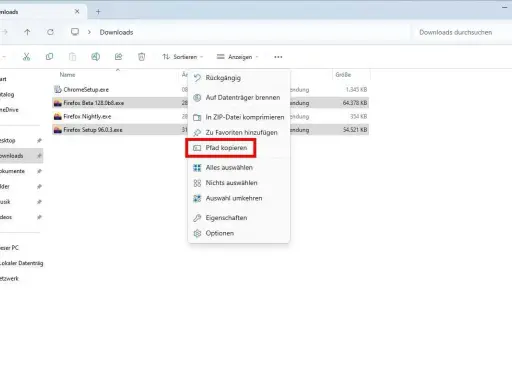512x384 pixels.
Task: Click the Paste icon in toolbar
Action: 72,57
